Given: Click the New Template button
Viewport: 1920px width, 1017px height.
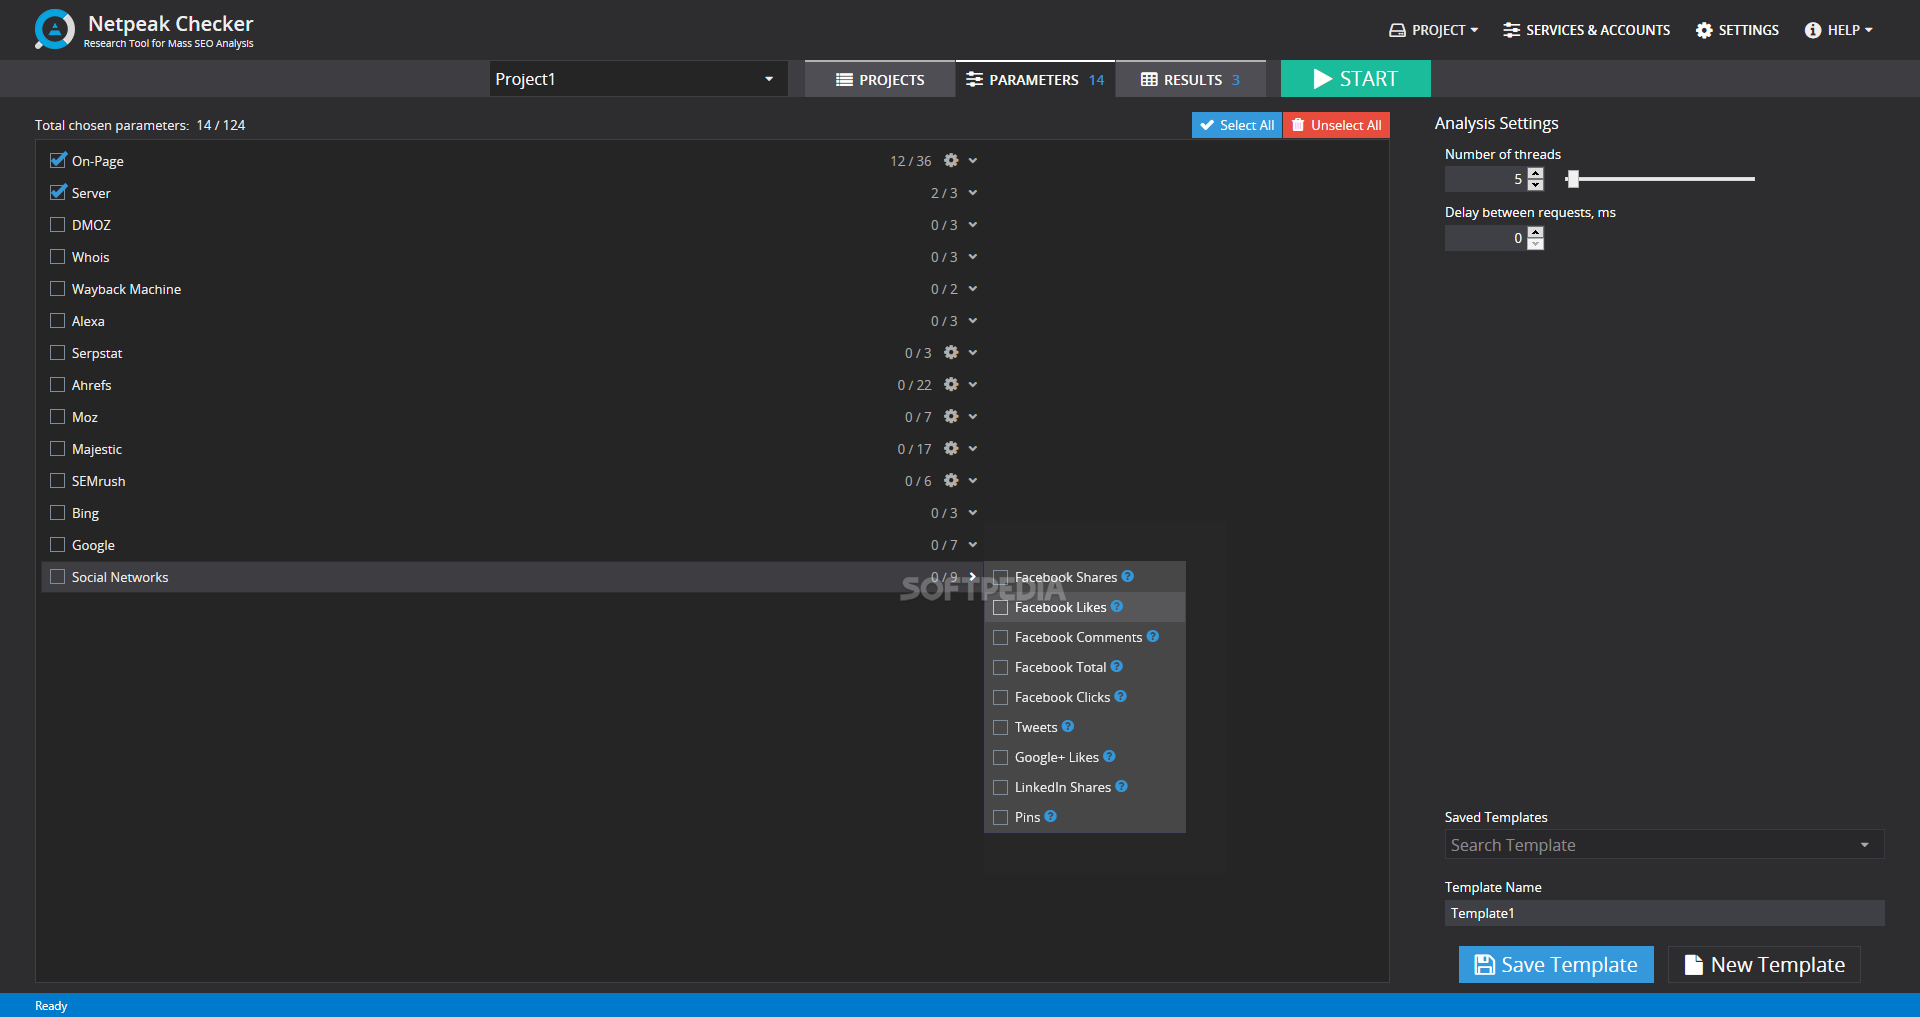Looking at the screenshot, I should (1764, 964).
